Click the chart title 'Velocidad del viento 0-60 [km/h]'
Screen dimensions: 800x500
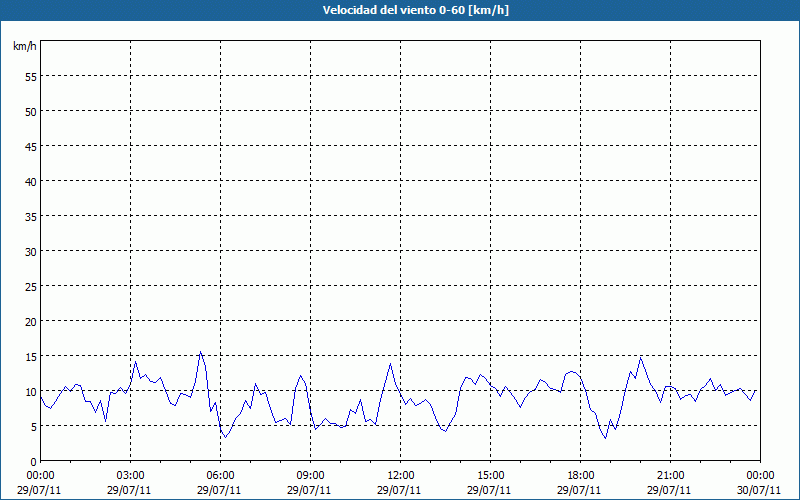[416, 10]
